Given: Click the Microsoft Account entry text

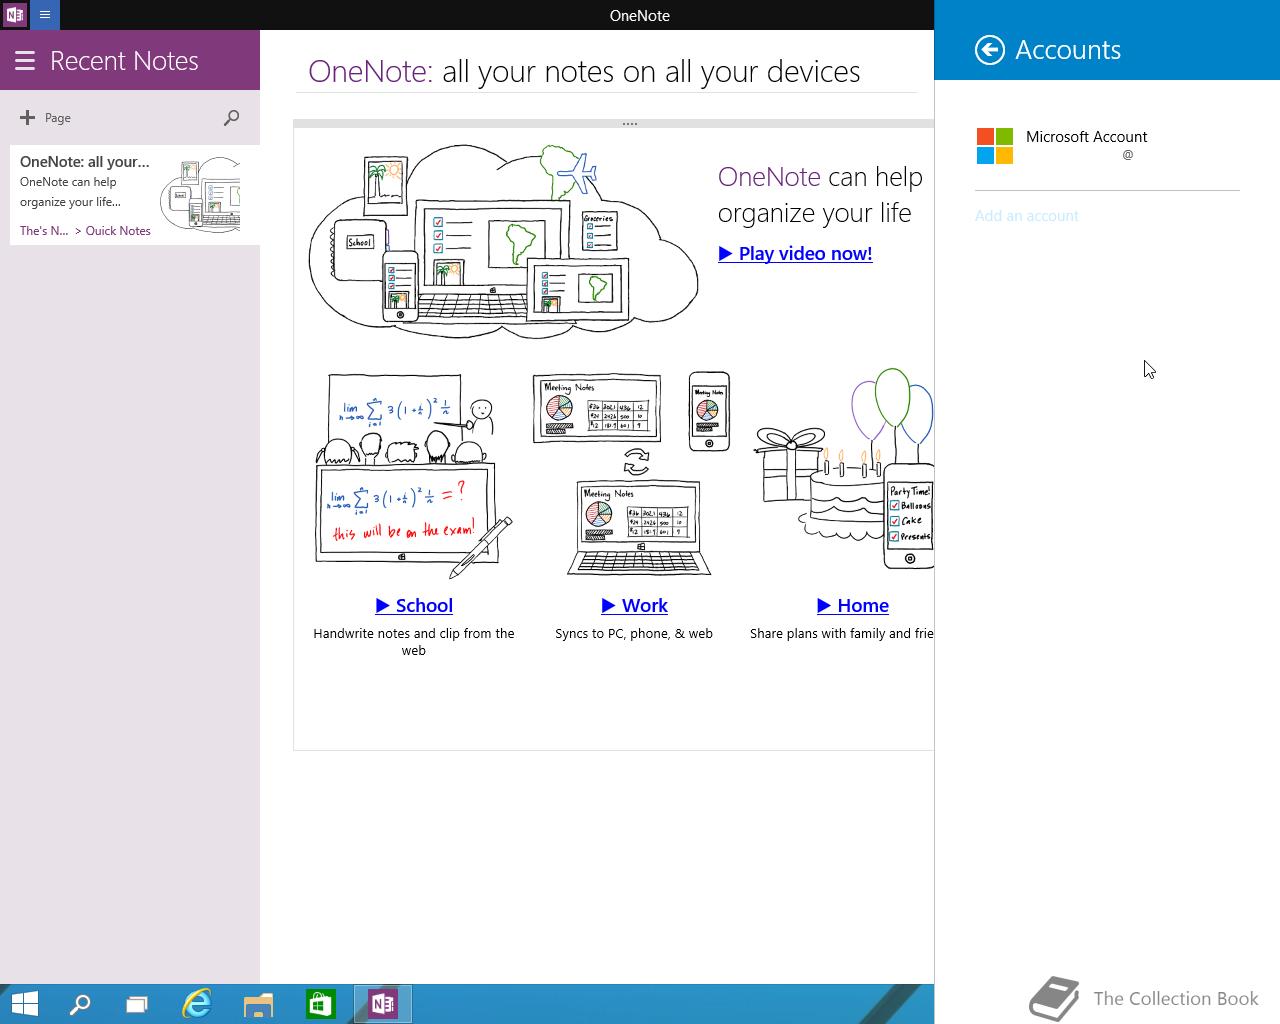Looking at the screenshot, I should point(1087,137).
